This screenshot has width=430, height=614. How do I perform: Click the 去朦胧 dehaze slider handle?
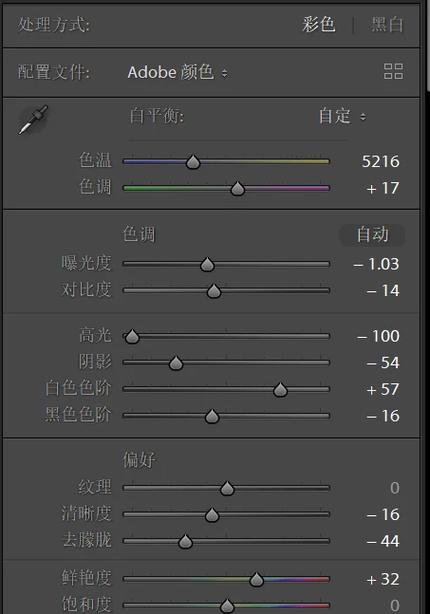[185, 542]
